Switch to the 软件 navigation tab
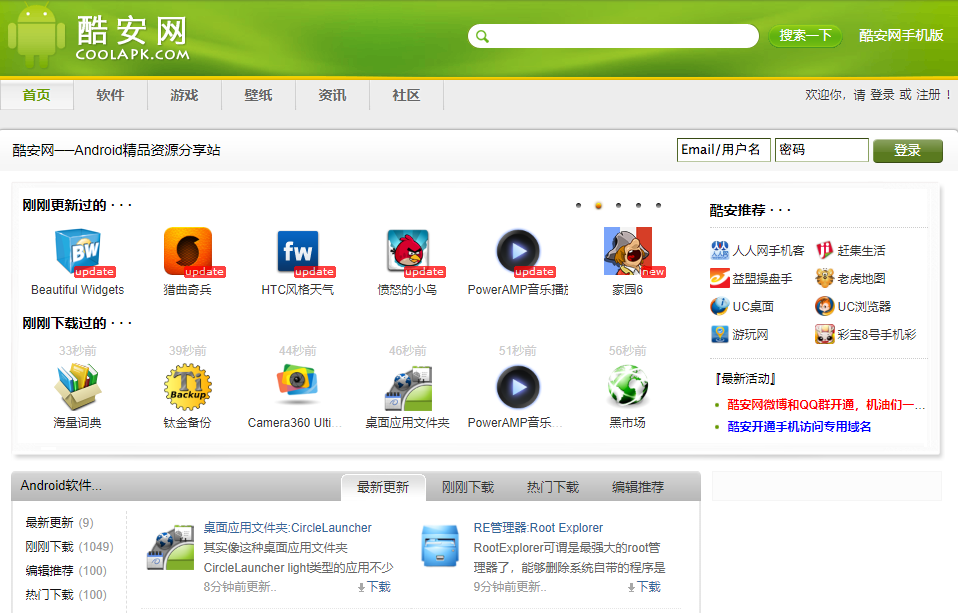 tap(110, 95)
